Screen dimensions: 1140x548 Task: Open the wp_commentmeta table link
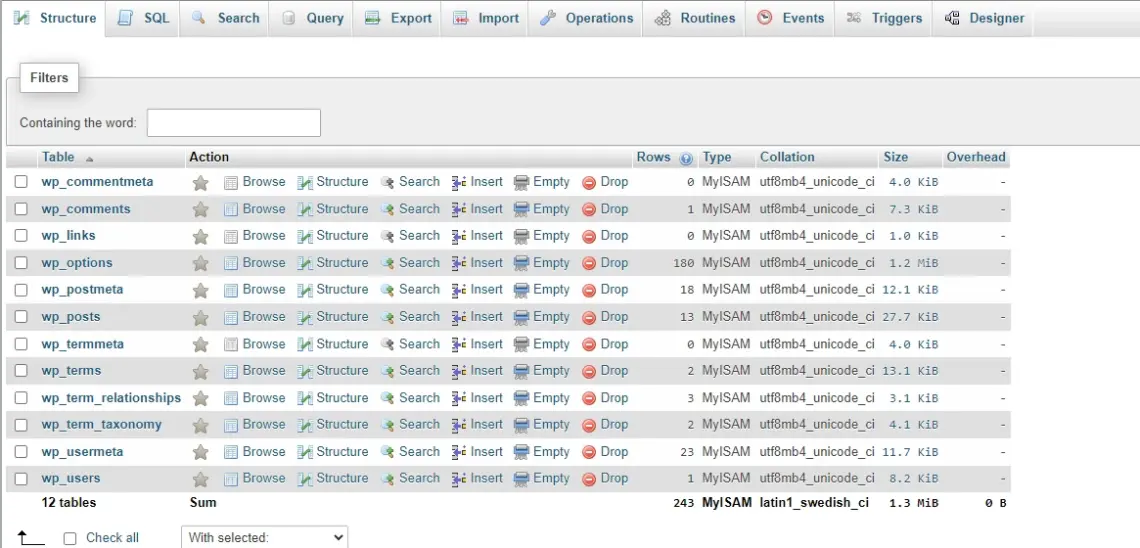pos(97,182)
